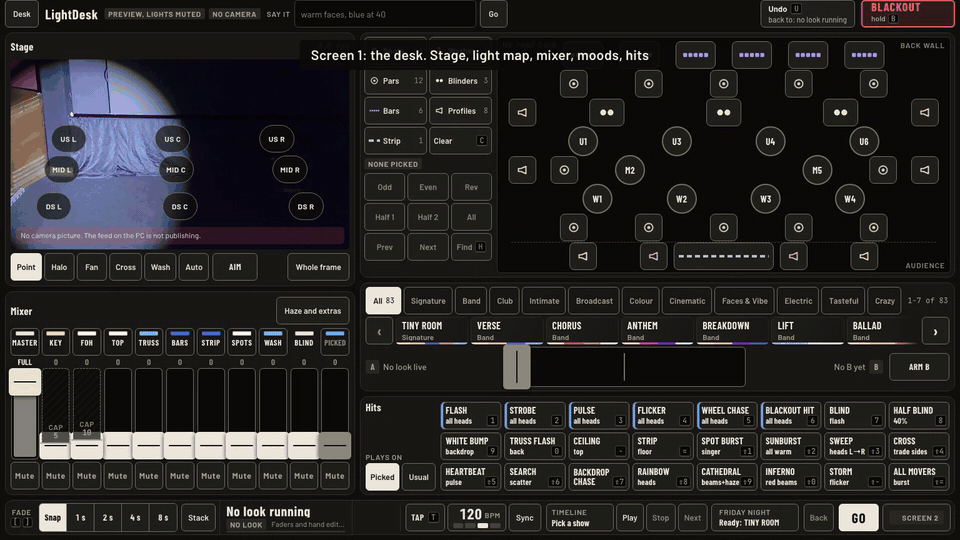Click the A/B crossfader handle
This screenshot has width=960, height=540.
point(517,367)
